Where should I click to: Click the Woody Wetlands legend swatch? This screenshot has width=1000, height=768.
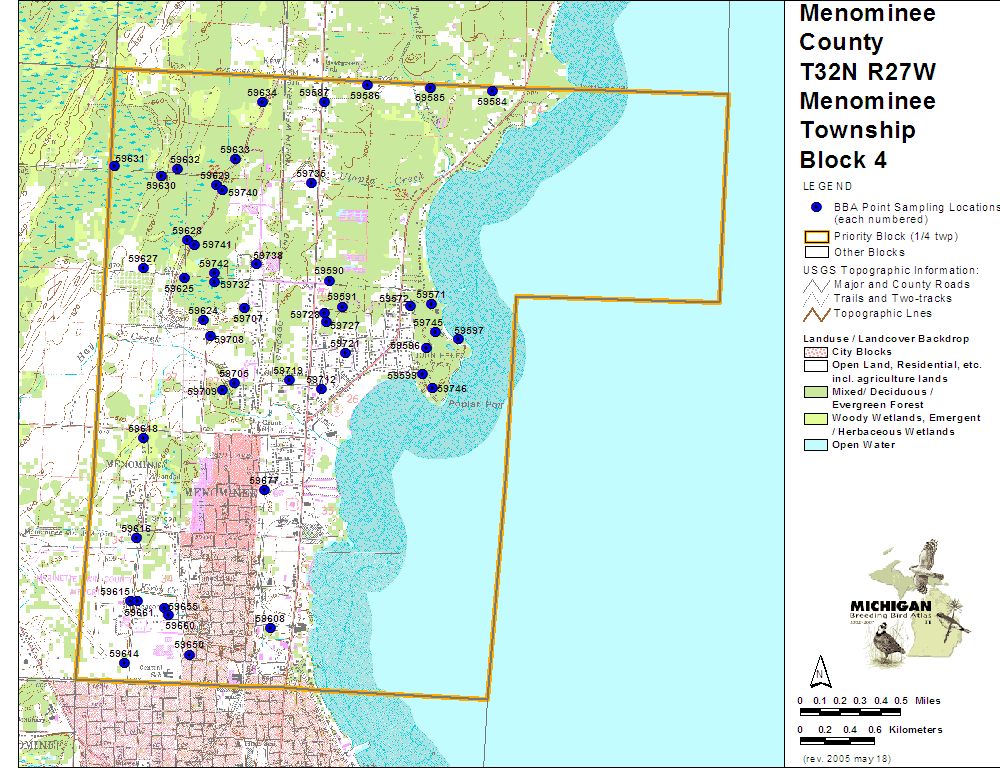click(815, 418)
